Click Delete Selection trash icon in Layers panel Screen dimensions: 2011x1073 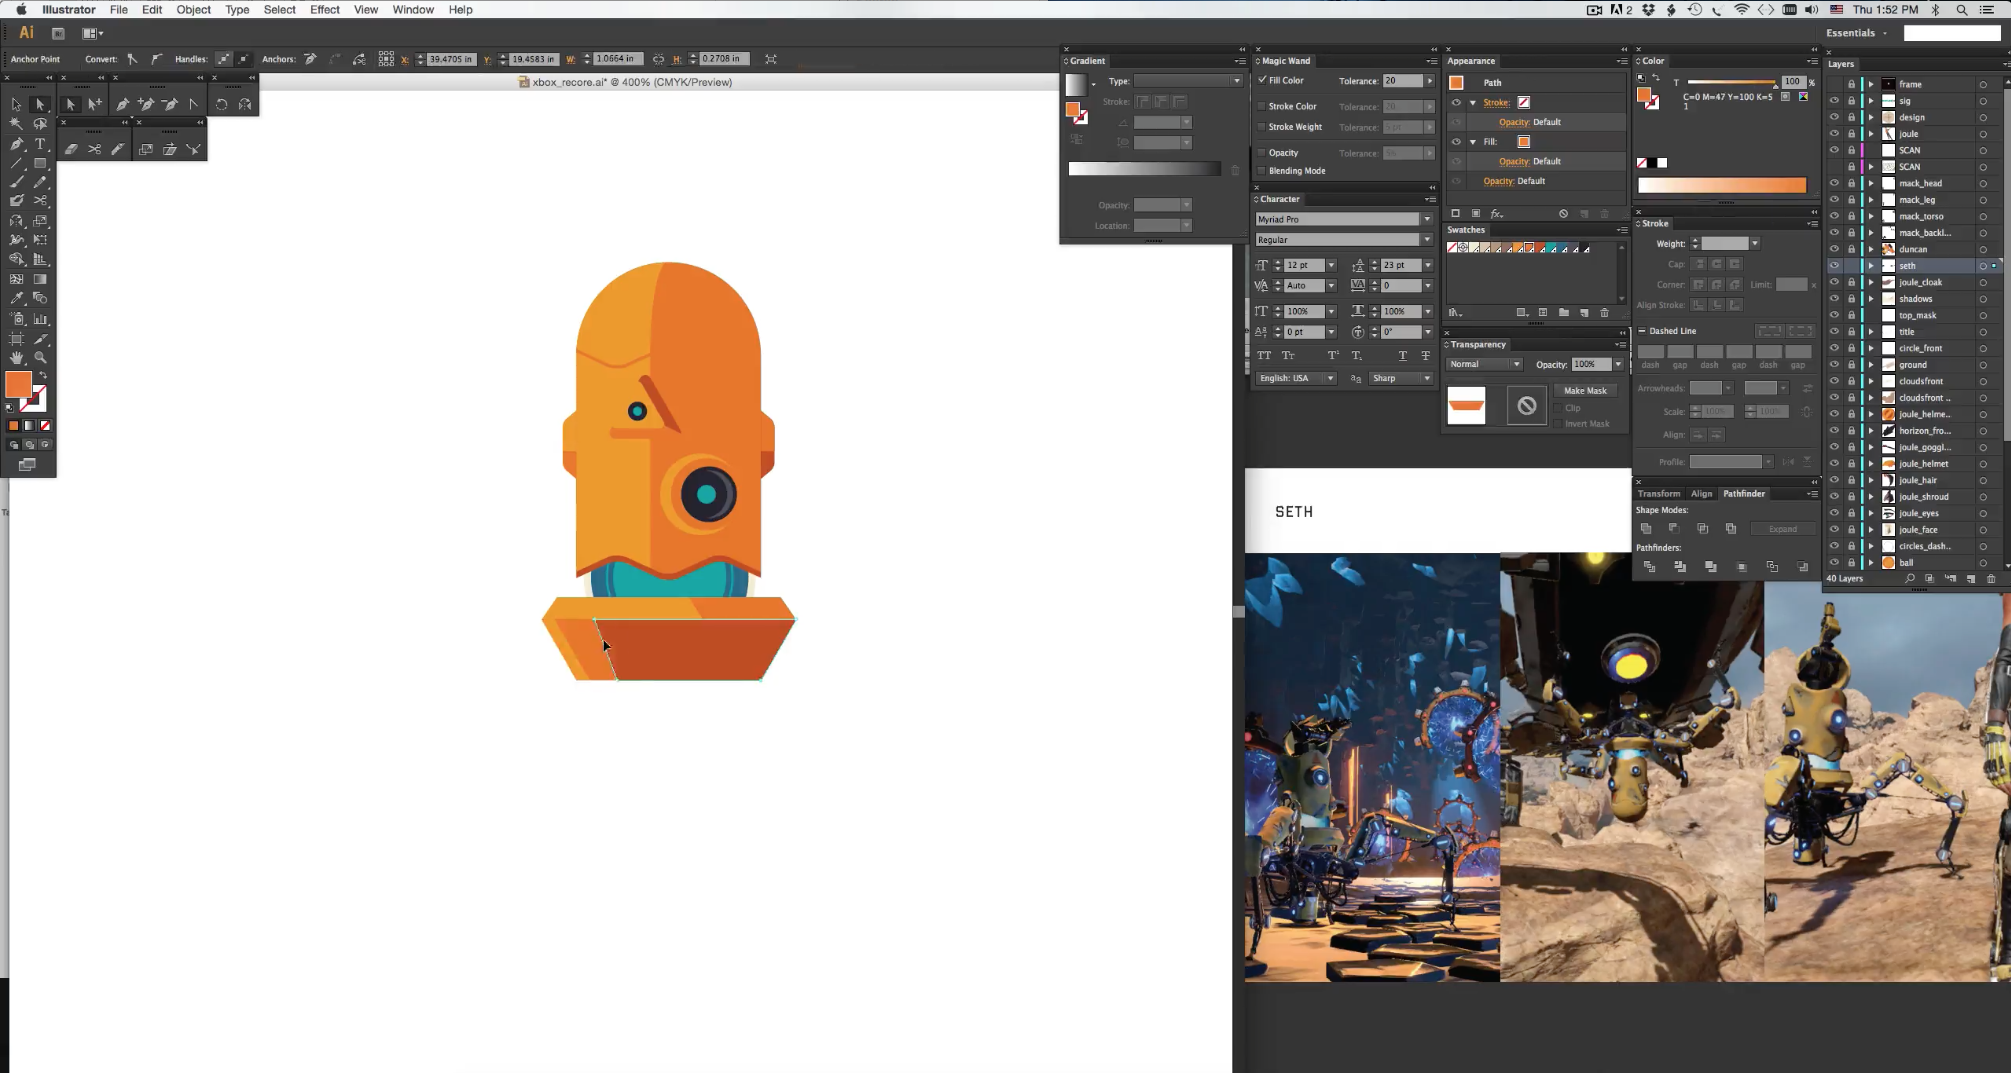(x=1991, y=578)
